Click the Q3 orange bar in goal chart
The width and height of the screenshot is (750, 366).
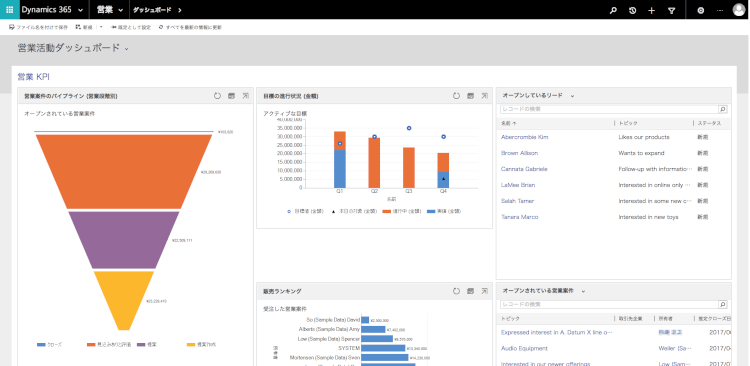click(409, 167)
